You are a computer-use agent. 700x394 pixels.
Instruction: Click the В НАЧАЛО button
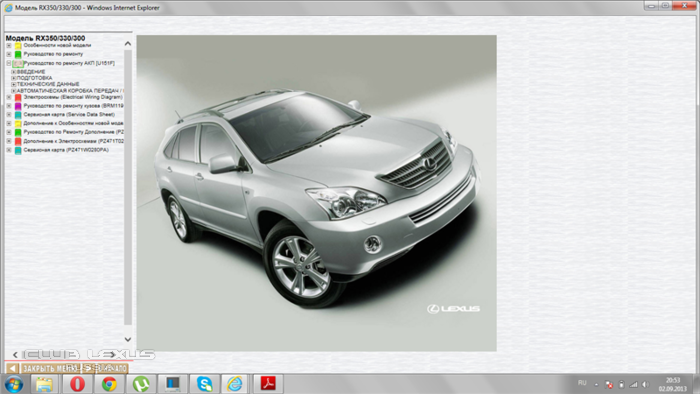(x=106, y=369)
